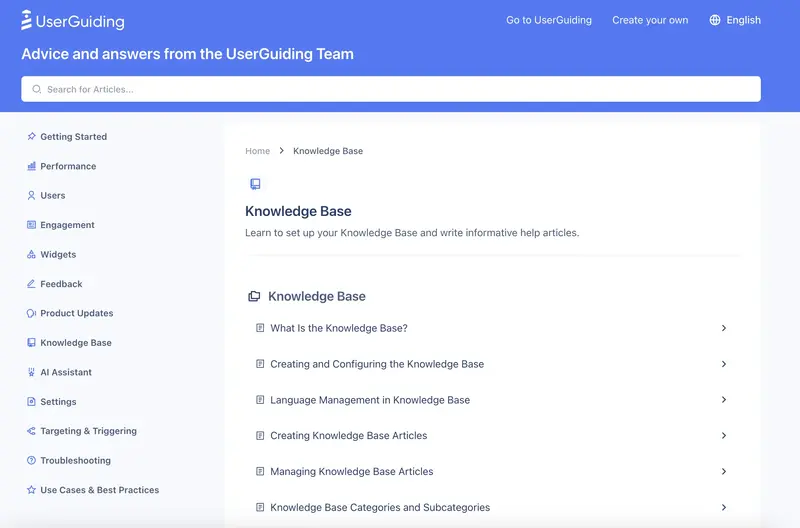This screenshot has width=800, height=528.
Task: Click document icon for Creating and Configuring article
Action: (x=260, y=364)
